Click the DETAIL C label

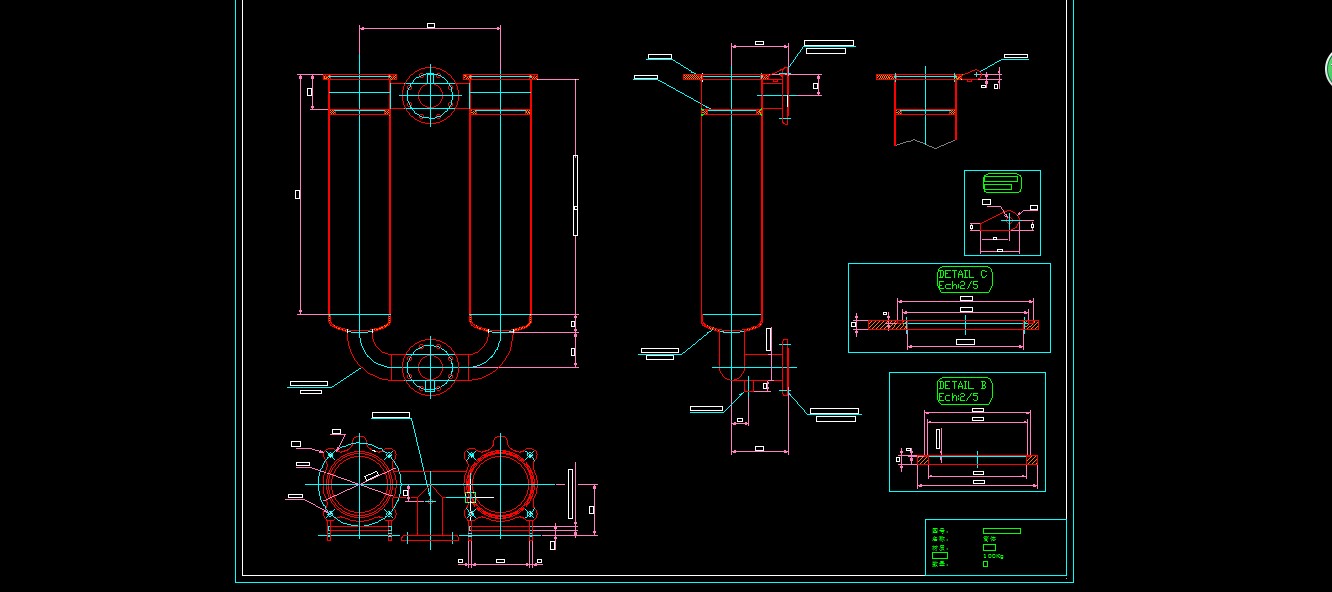(963, 279)
